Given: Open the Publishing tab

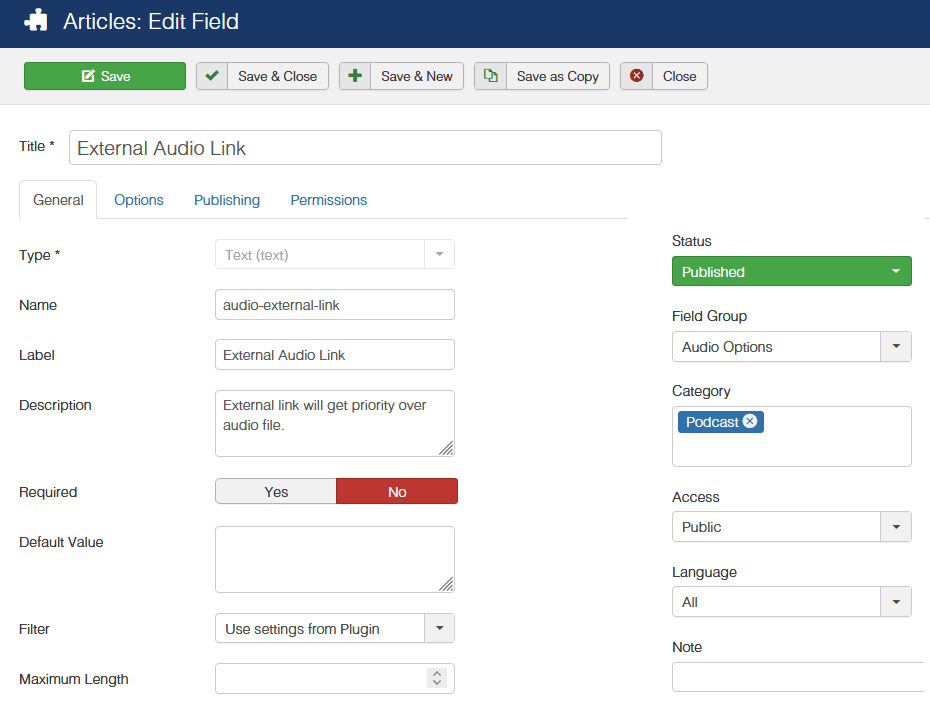Looking at the screenshot, I should click(227, 200).
